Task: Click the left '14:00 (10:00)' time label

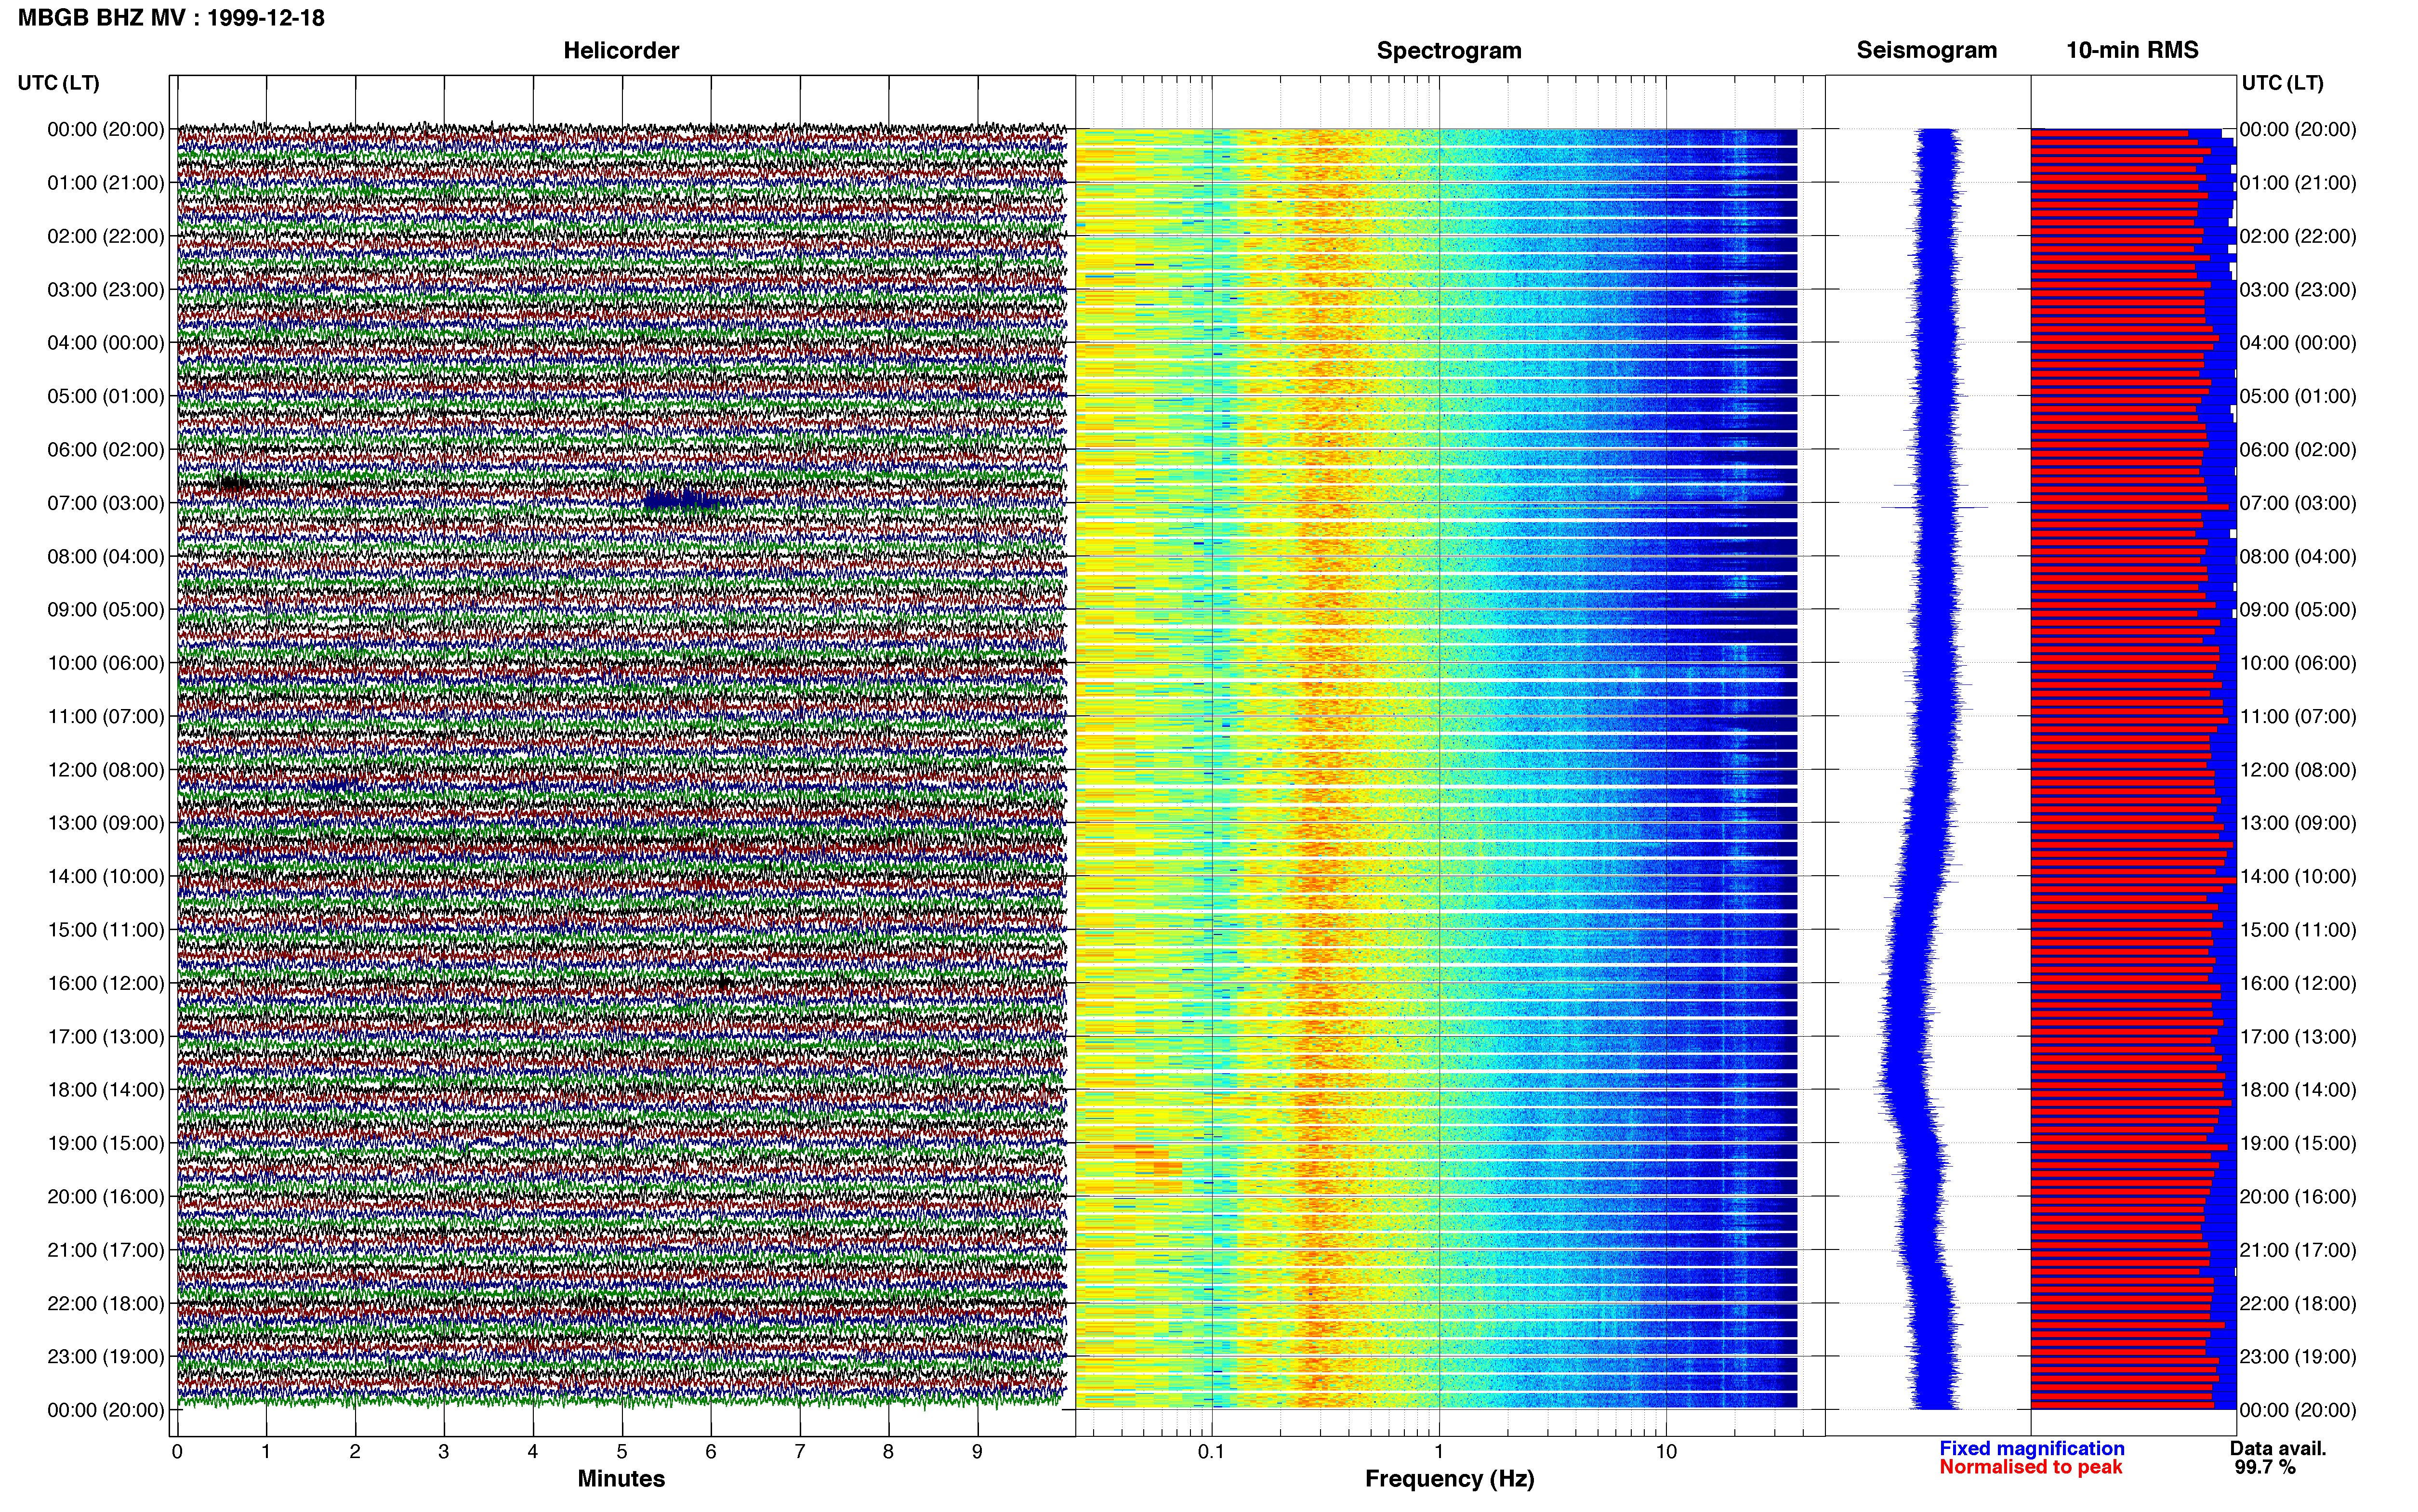Action: 106,876
